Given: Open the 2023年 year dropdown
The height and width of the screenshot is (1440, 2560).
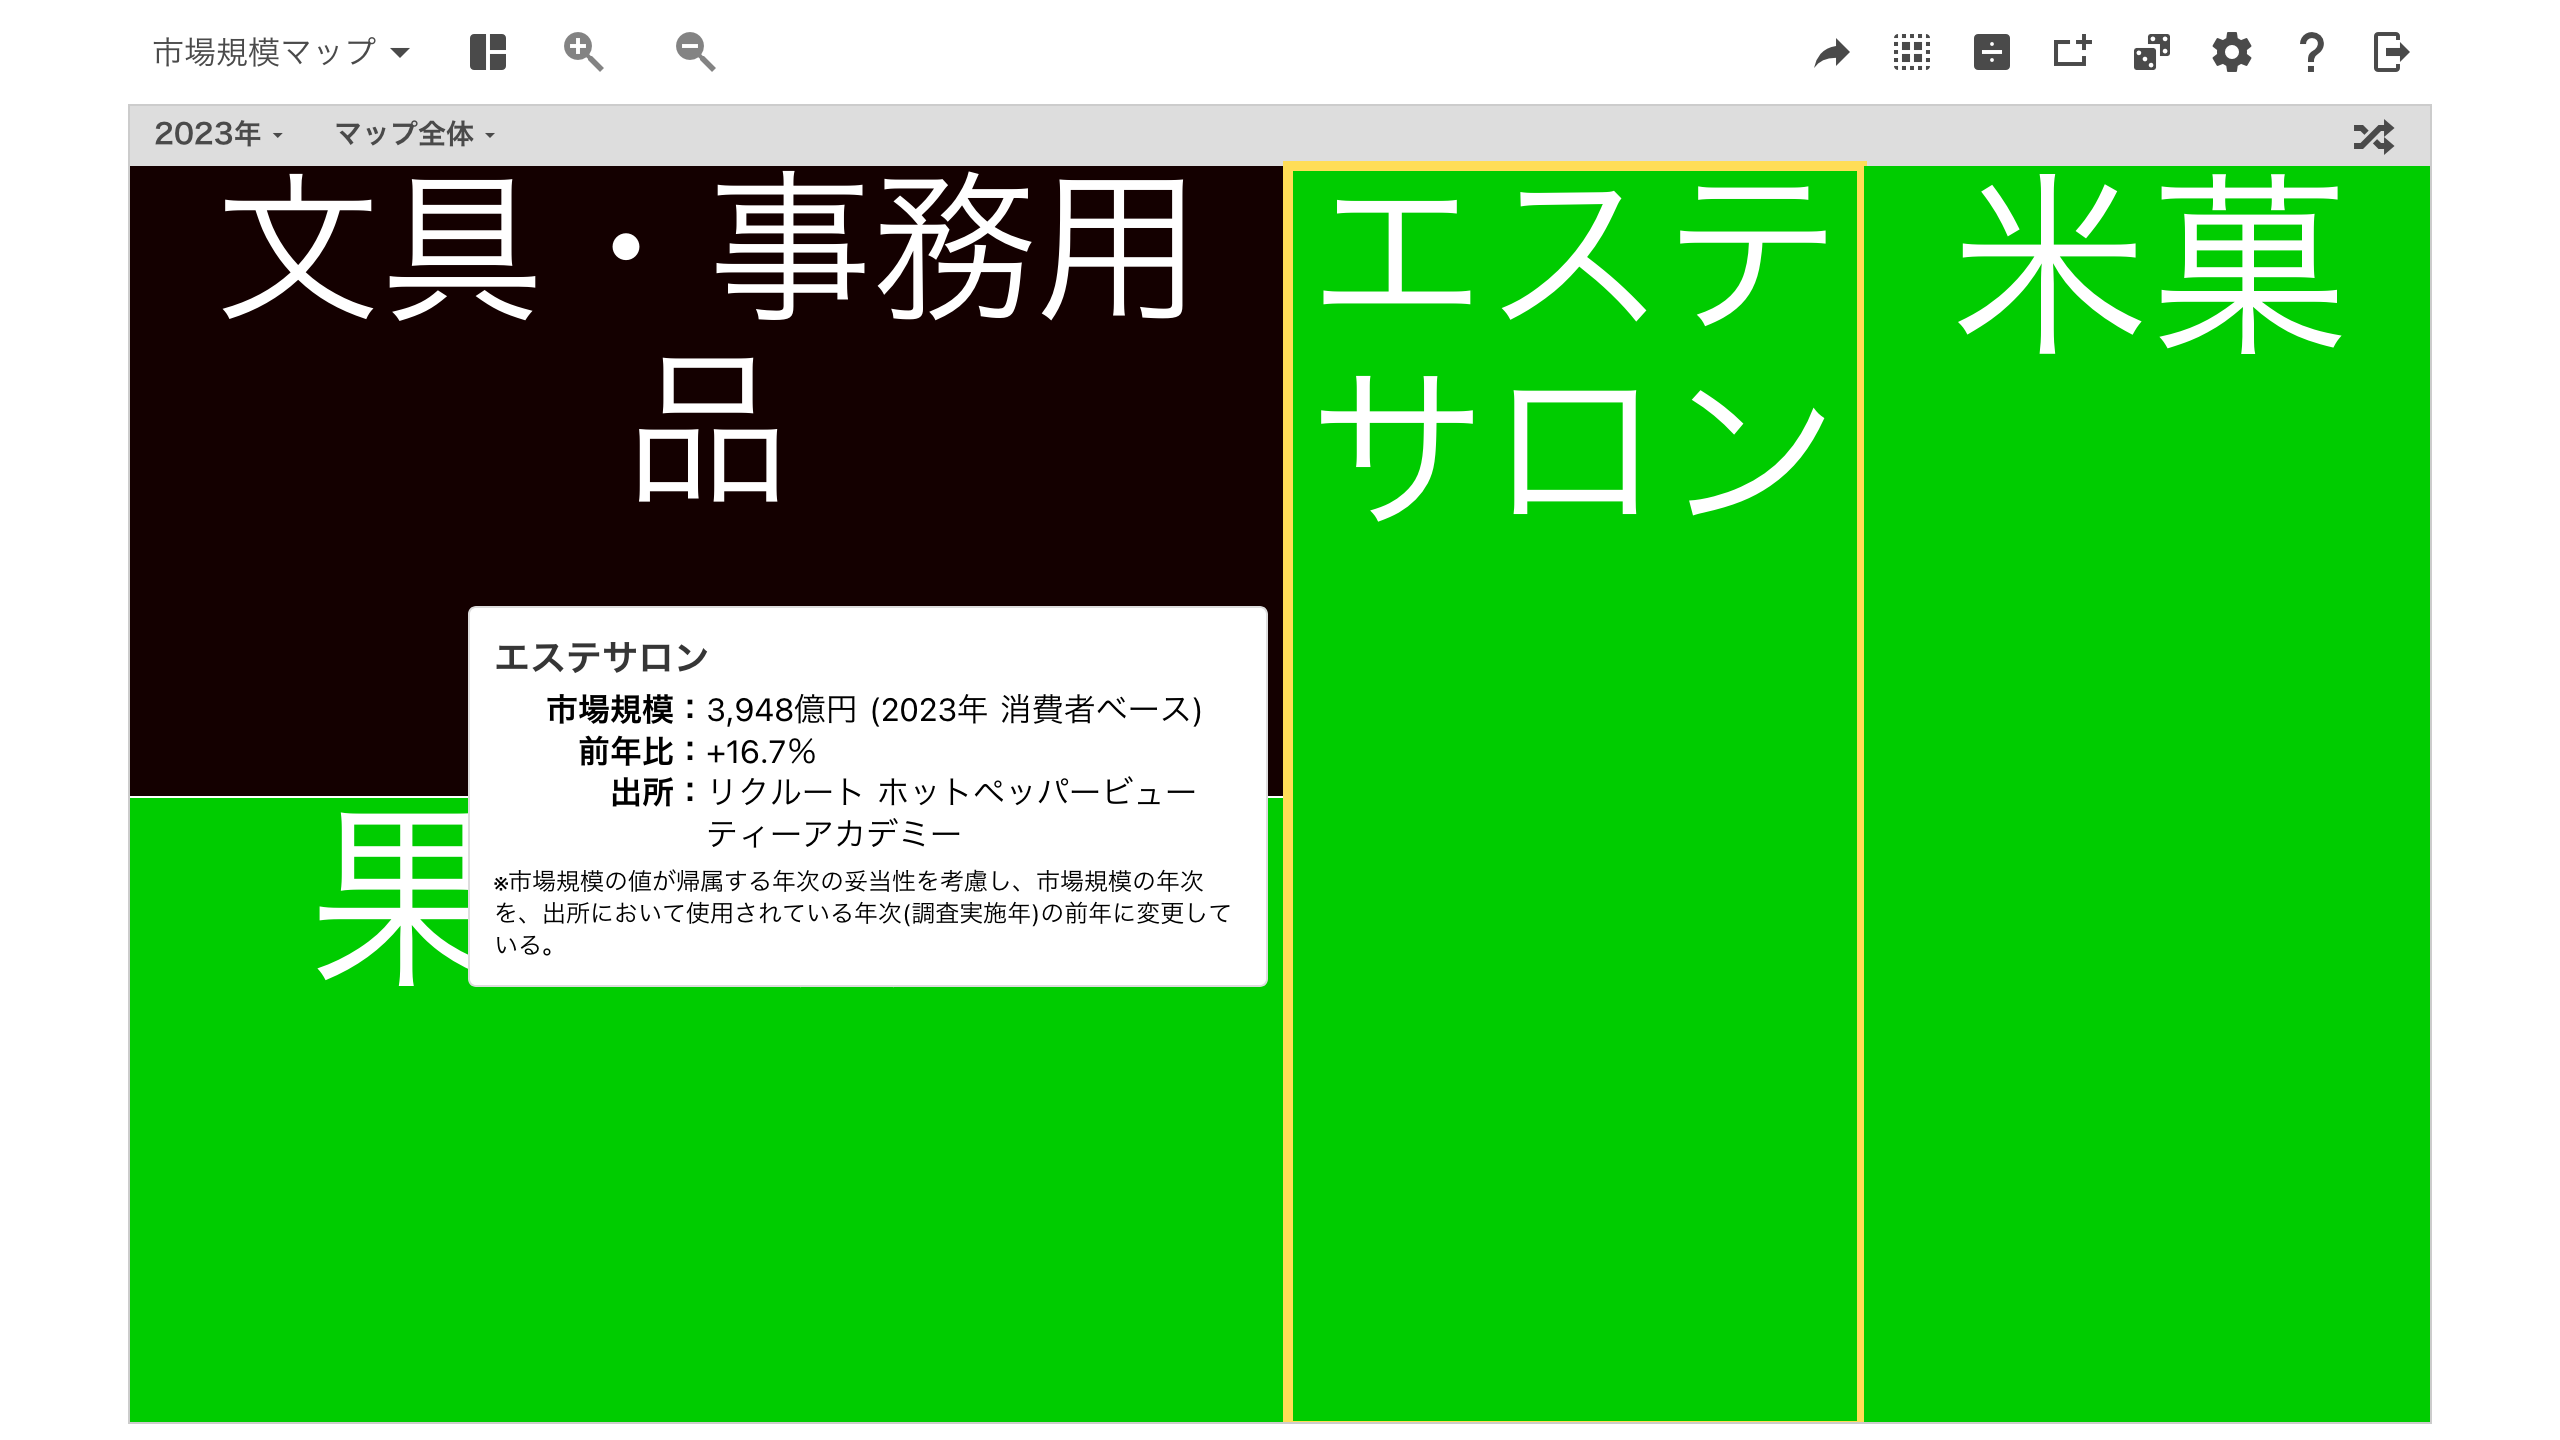Looking at the screenshot, I should click(x=218, y=134).
